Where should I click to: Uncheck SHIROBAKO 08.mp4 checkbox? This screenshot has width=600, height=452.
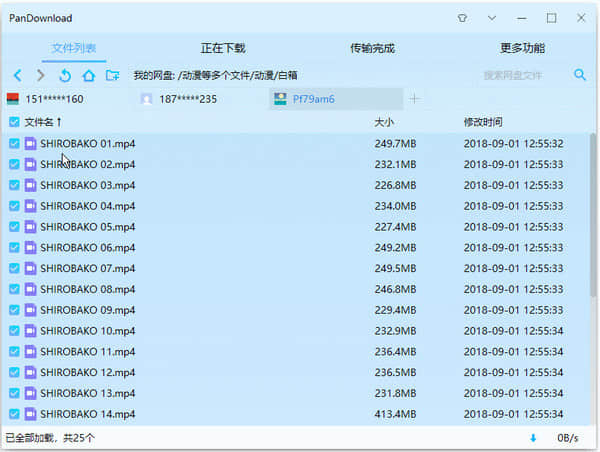[14, 289]
